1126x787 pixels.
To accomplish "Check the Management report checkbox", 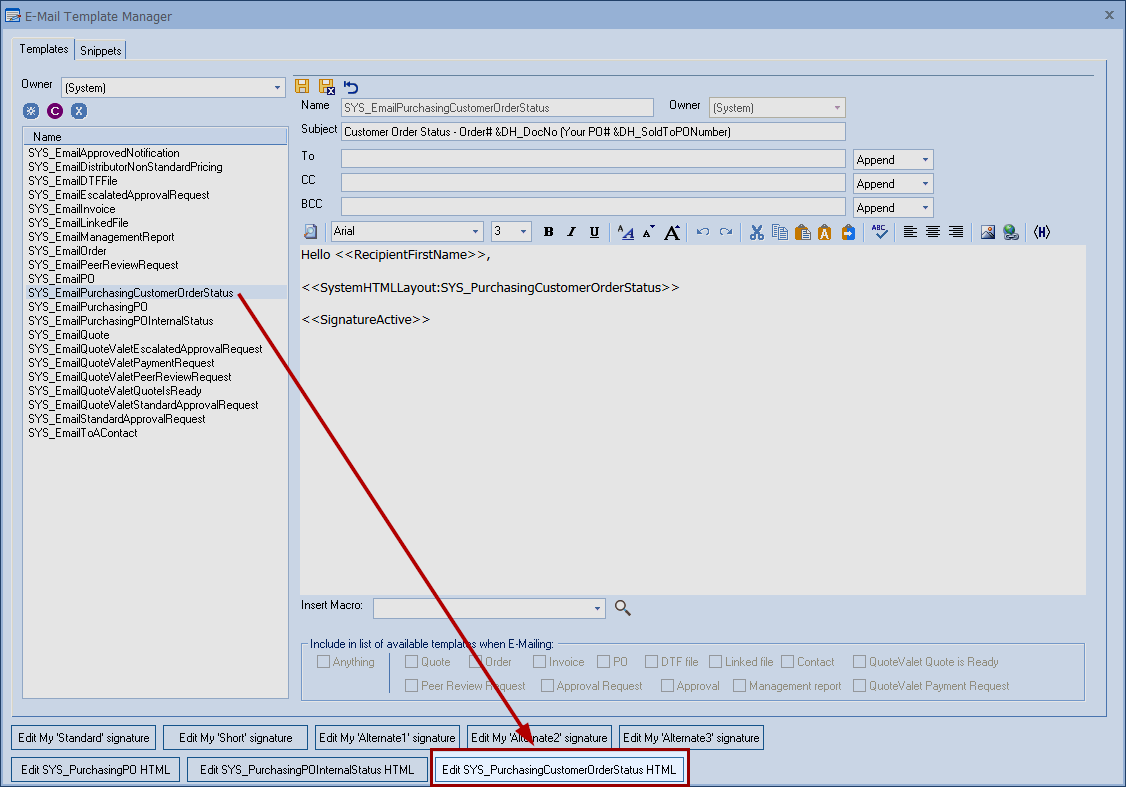I will pos(740,686).
